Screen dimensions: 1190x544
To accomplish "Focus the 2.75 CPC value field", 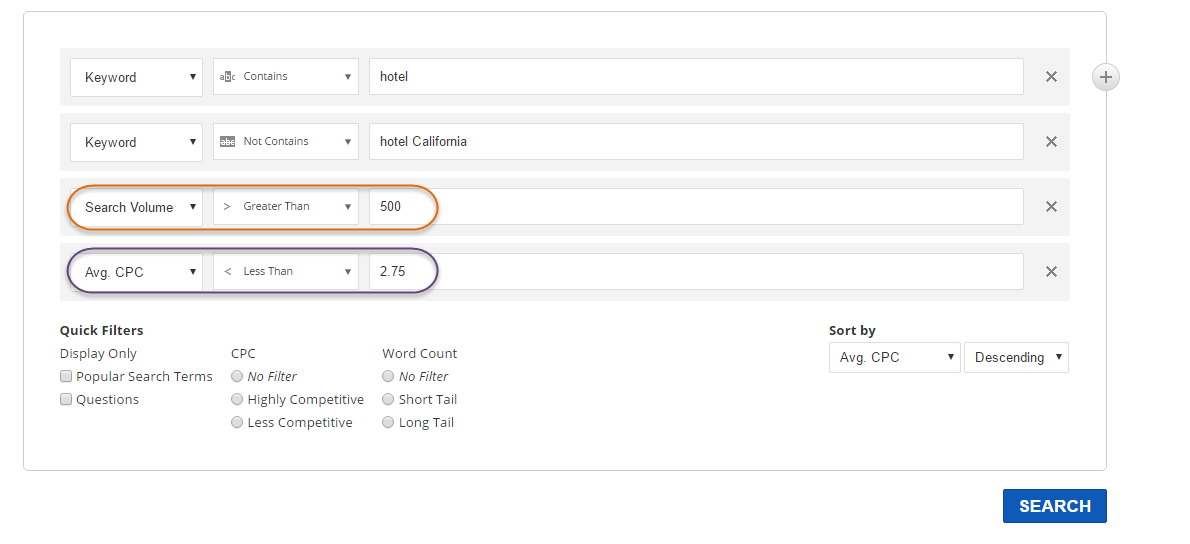I will [x=696, y=272].
